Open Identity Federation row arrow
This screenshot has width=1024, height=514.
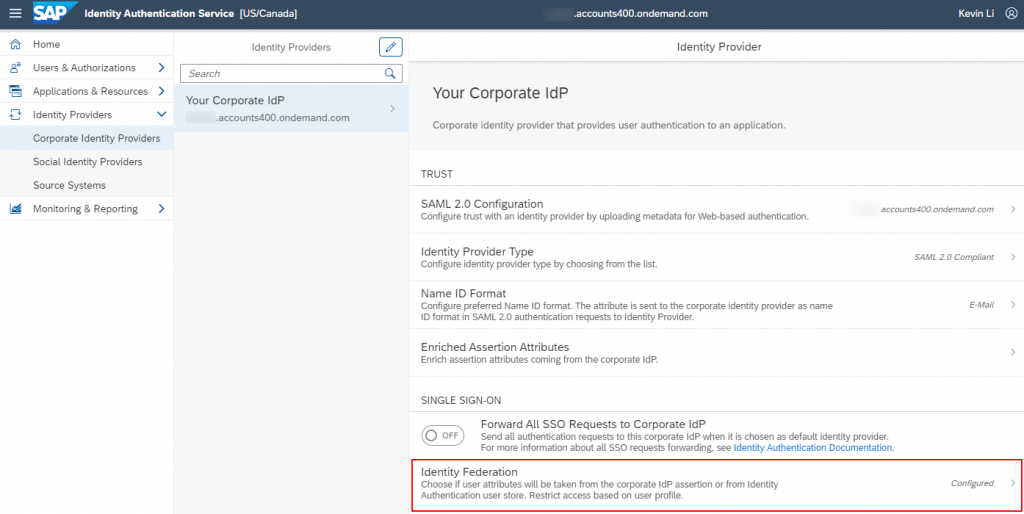[1012, 483]
